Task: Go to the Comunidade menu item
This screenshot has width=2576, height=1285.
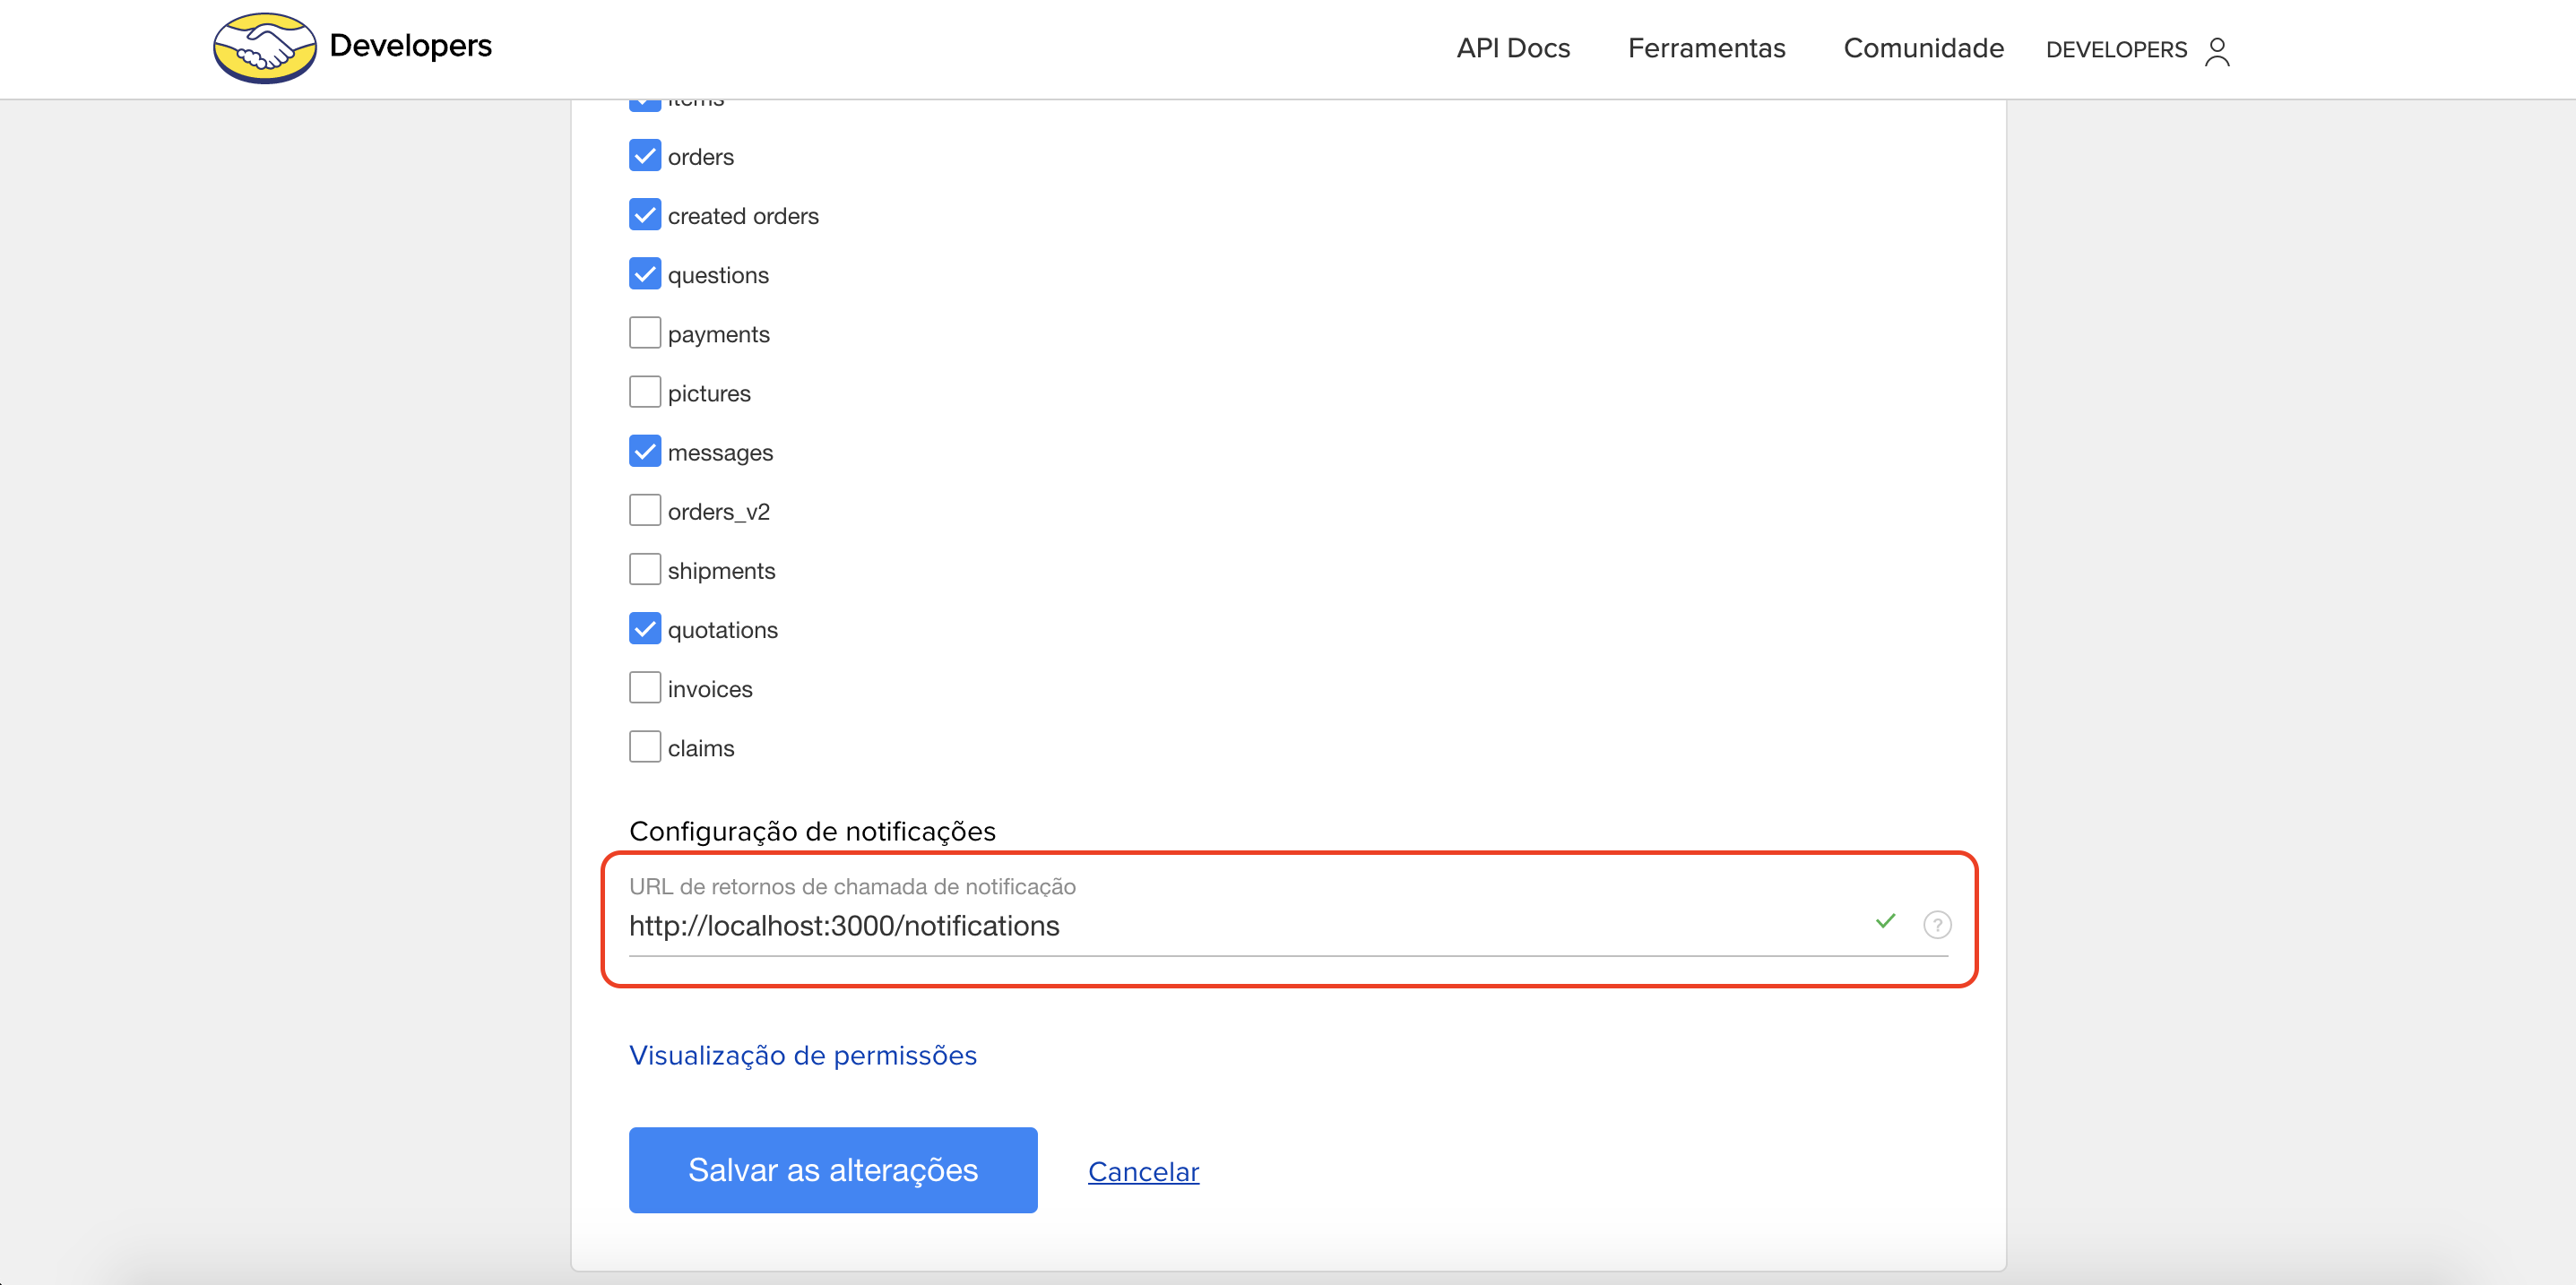Action: (1922, 48)
